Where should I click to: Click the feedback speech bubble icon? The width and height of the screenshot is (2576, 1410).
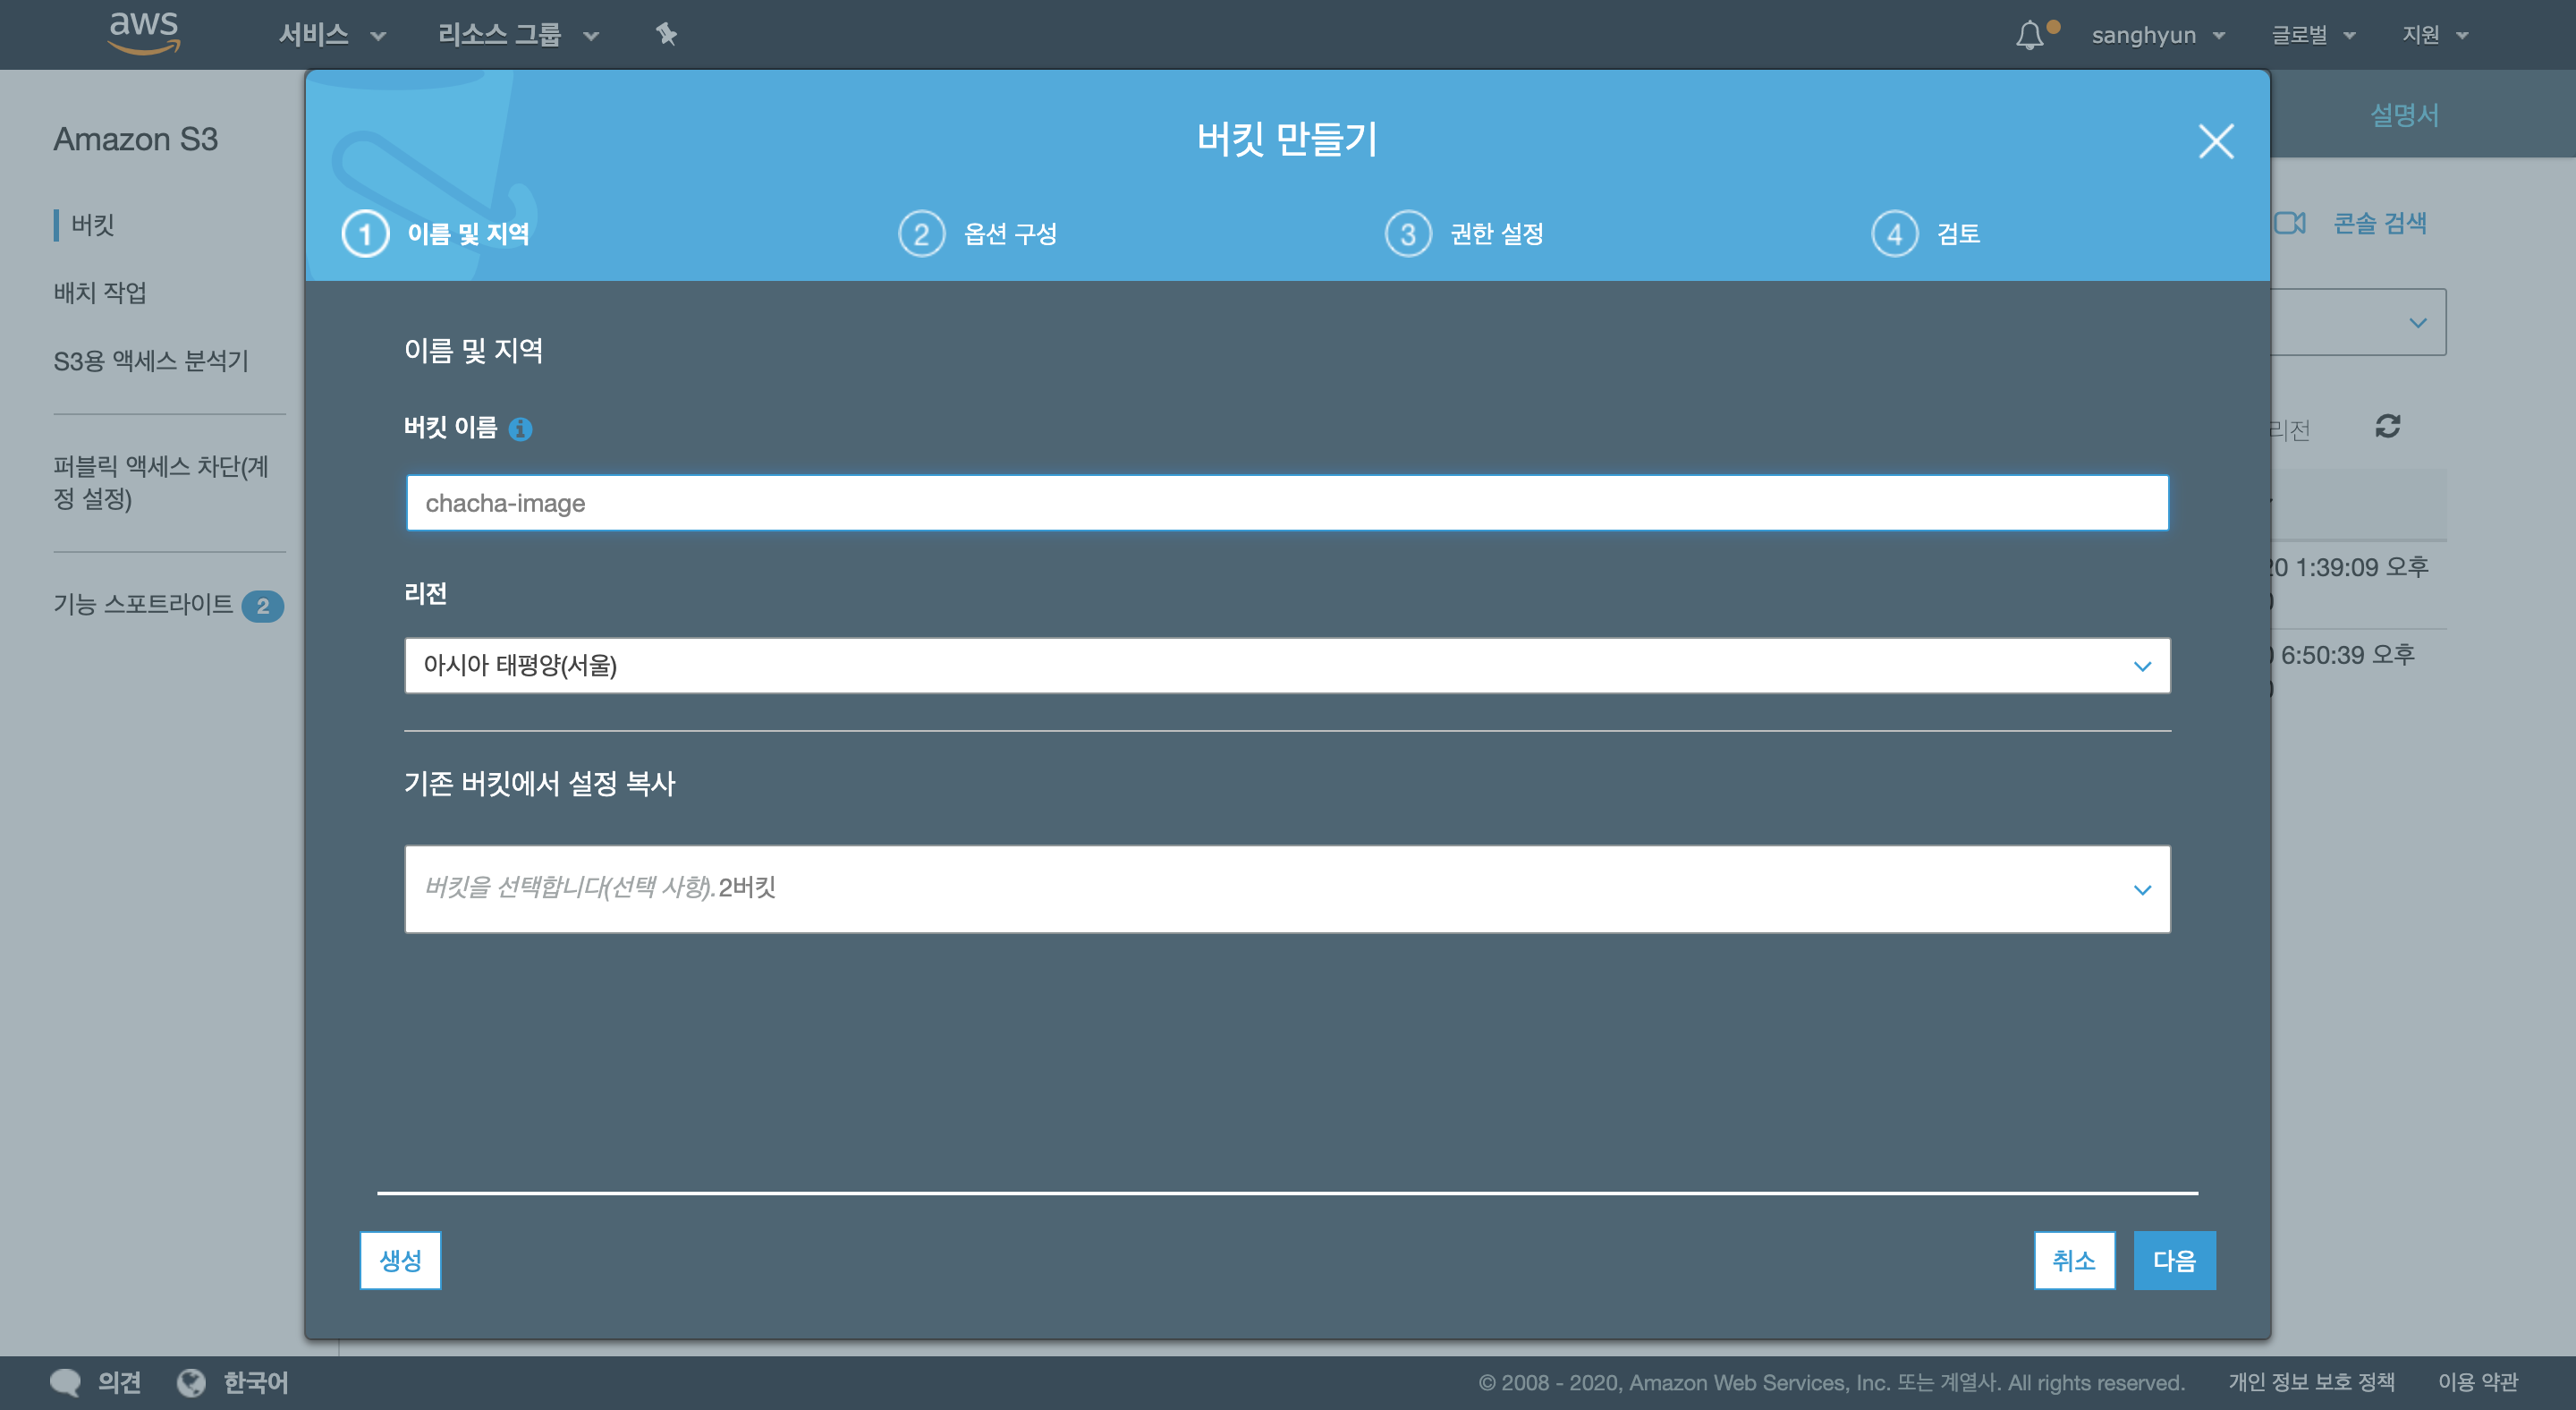click(66, 1382)
